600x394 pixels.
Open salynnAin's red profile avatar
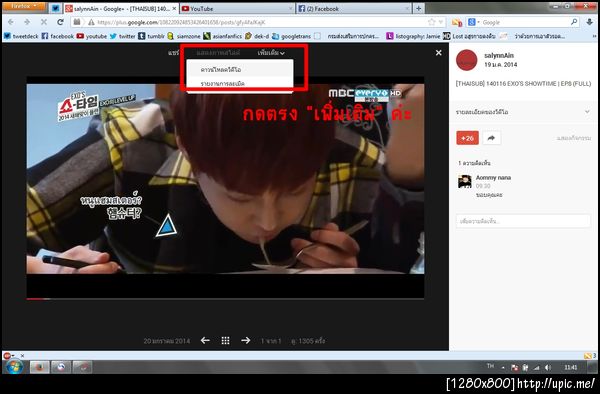(466, 60)
